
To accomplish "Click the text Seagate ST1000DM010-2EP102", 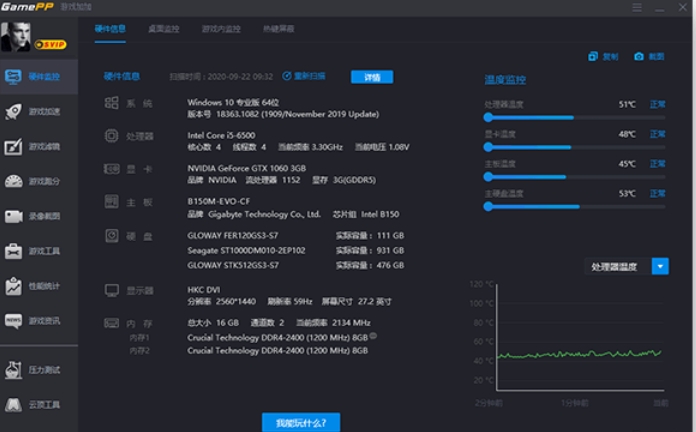I will 246,250.
